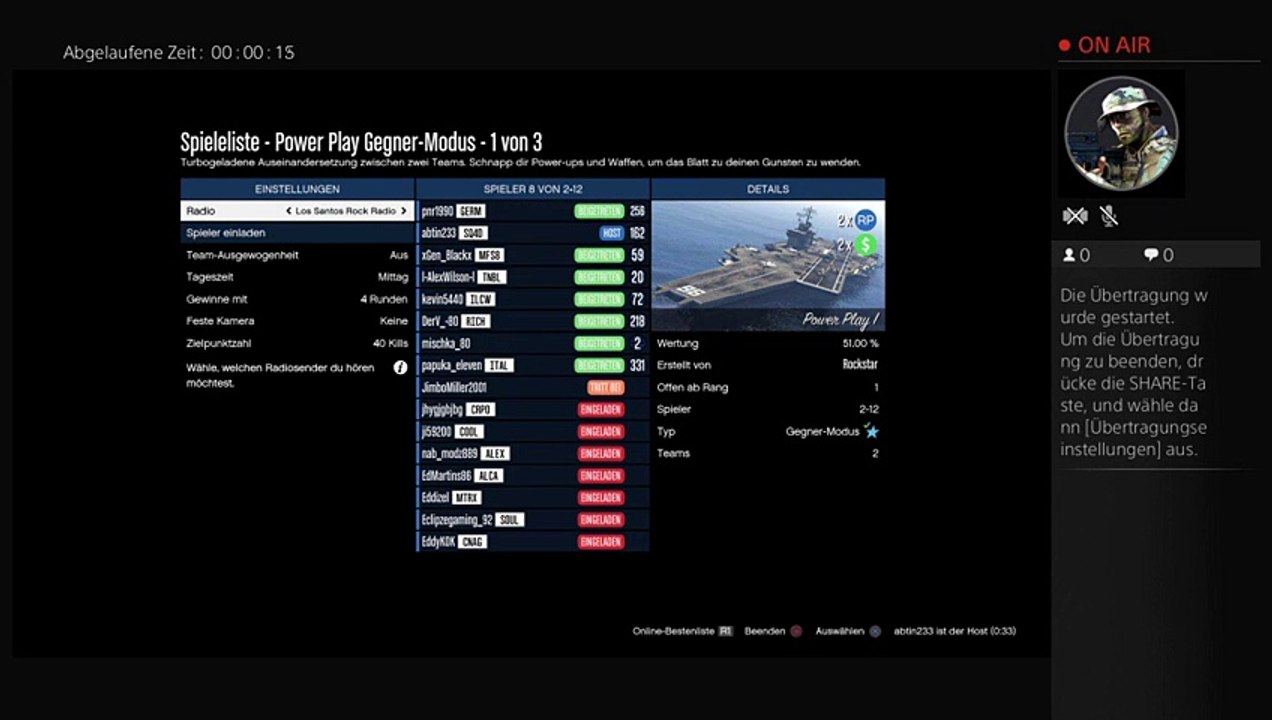The height and width of the screenshot is (720, 1272).
Task: Select player pnr1990 in the list
Action: click(532, 211)
